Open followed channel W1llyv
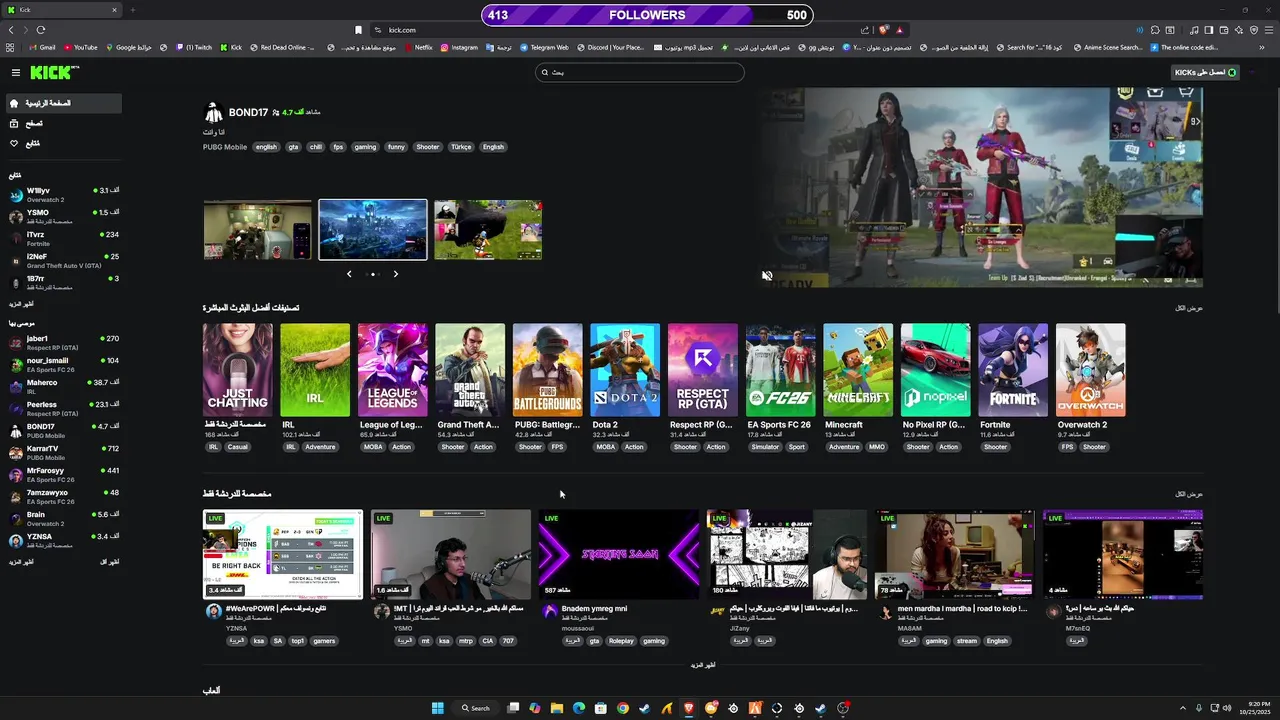The image size is (1280, 720). click(x=63, y=194)
